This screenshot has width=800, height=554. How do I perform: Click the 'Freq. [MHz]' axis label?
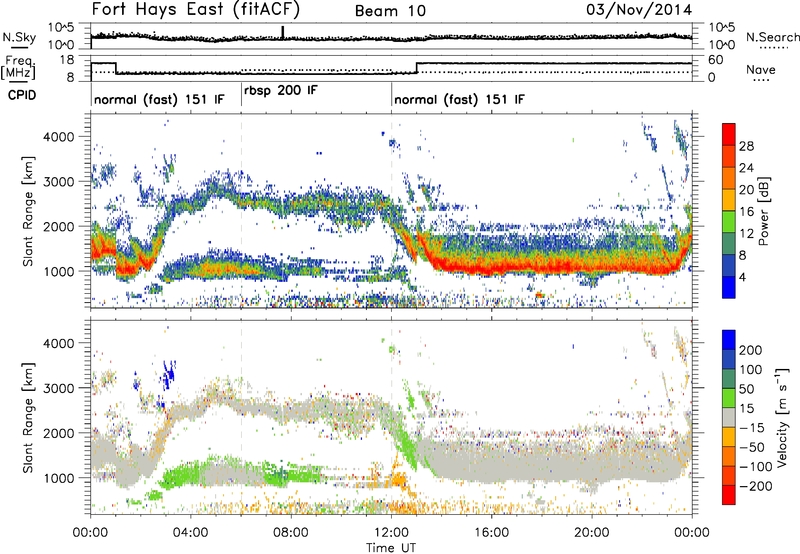[19, 68]
